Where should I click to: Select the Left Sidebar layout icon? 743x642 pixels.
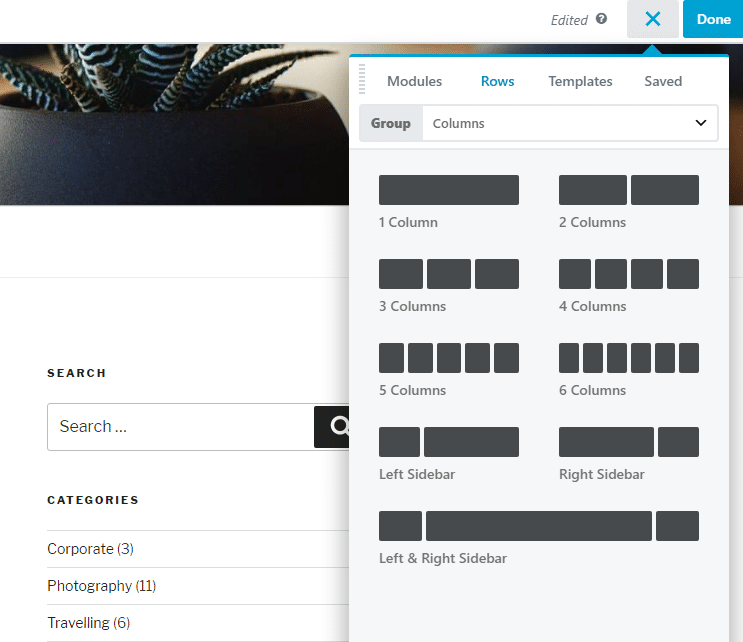pyautogui.click(x=448, y=442)
